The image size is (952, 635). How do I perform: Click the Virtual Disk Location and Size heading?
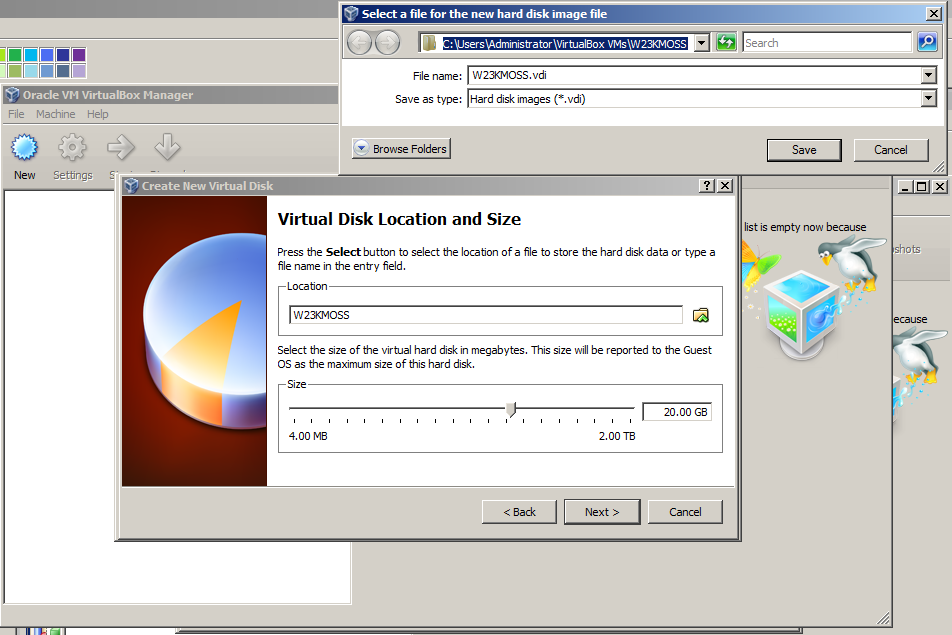pos(399,219)
